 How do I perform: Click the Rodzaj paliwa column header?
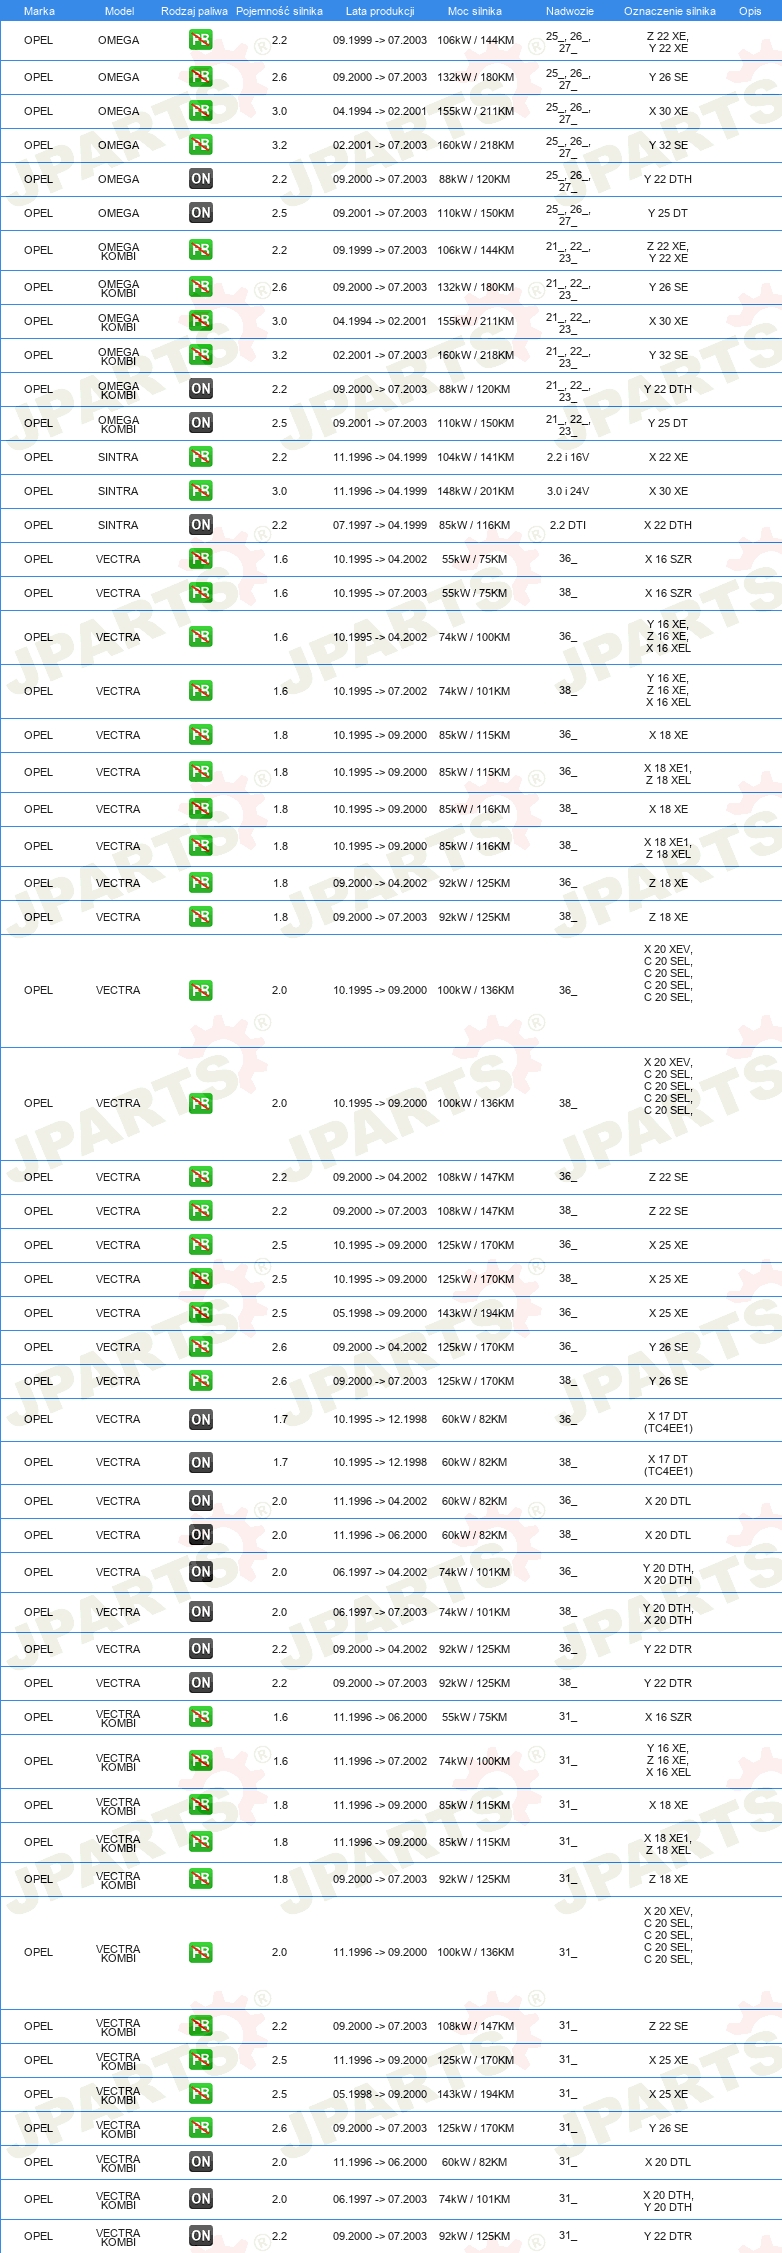click(194, 11)
